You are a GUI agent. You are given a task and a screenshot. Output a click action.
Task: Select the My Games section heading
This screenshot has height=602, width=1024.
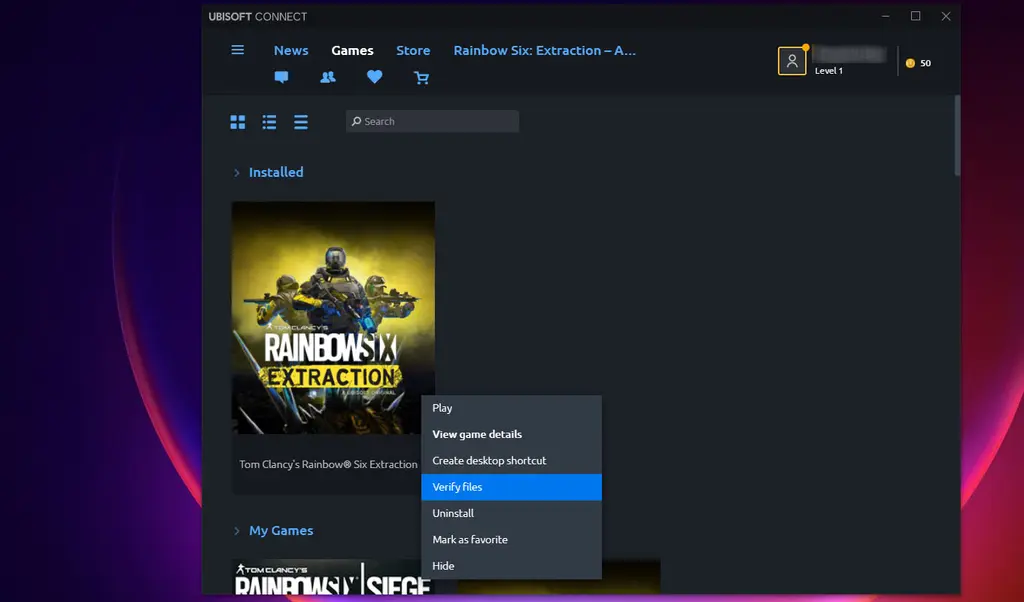[281, 531]
